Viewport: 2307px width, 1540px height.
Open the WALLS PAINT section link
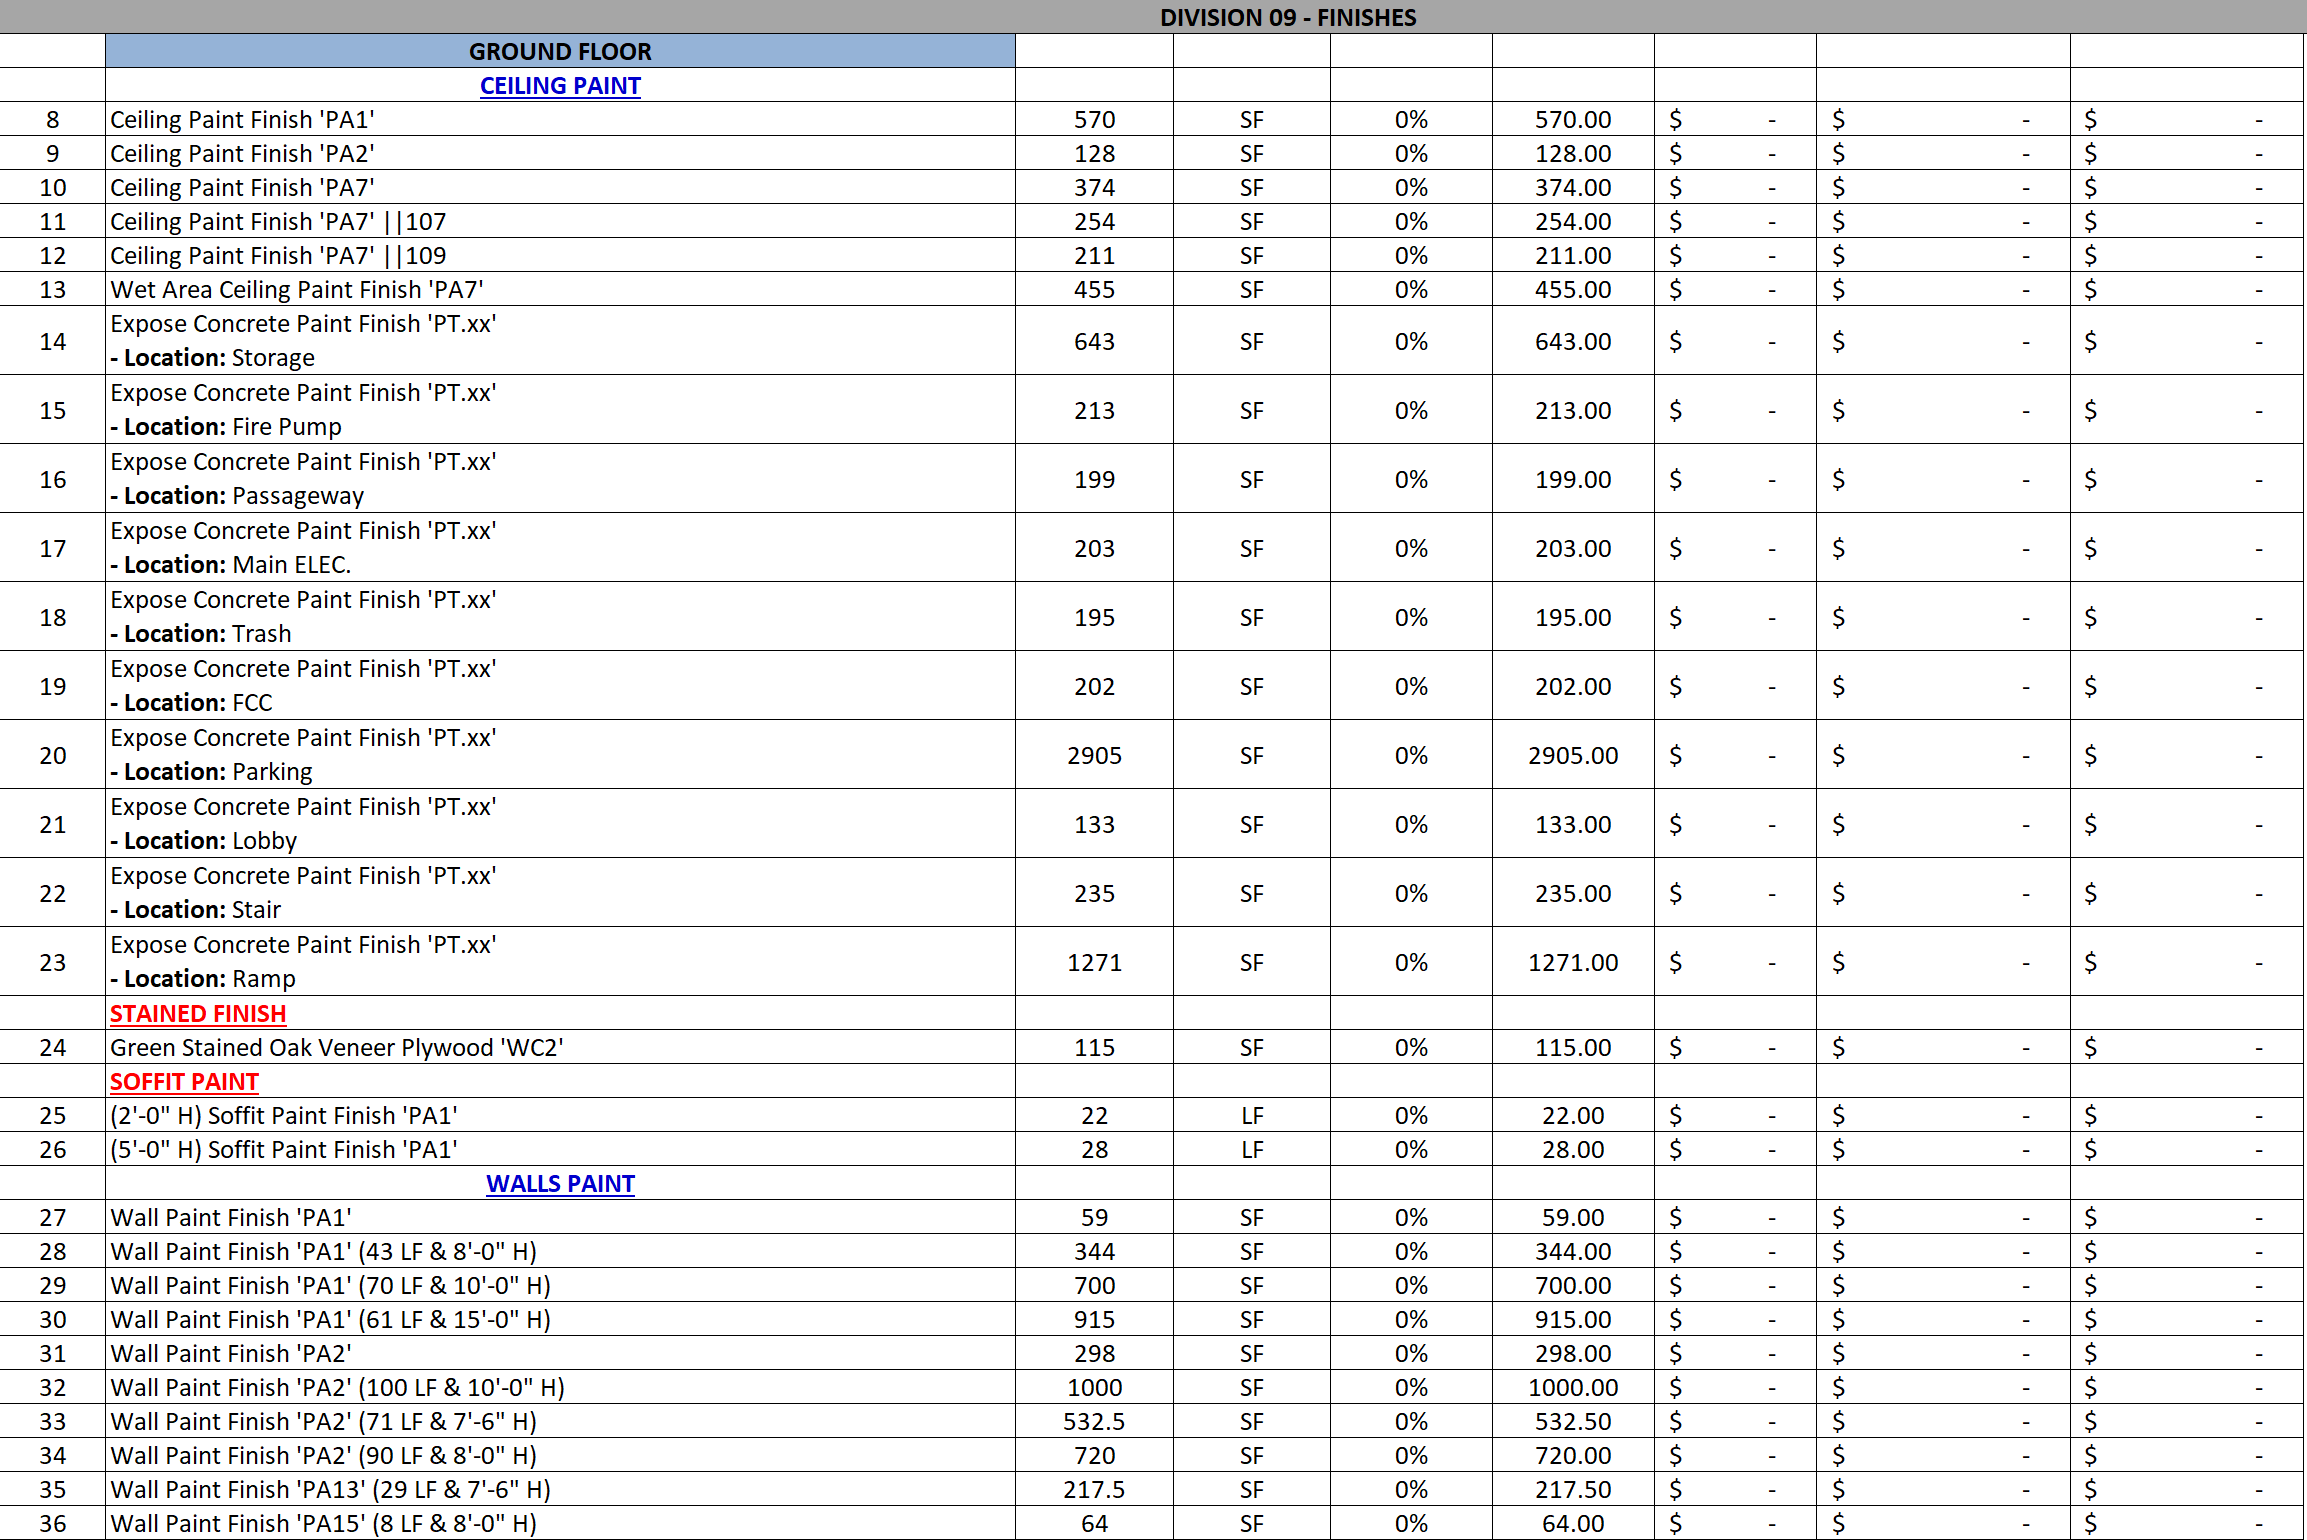click(x=560, y=1183)
